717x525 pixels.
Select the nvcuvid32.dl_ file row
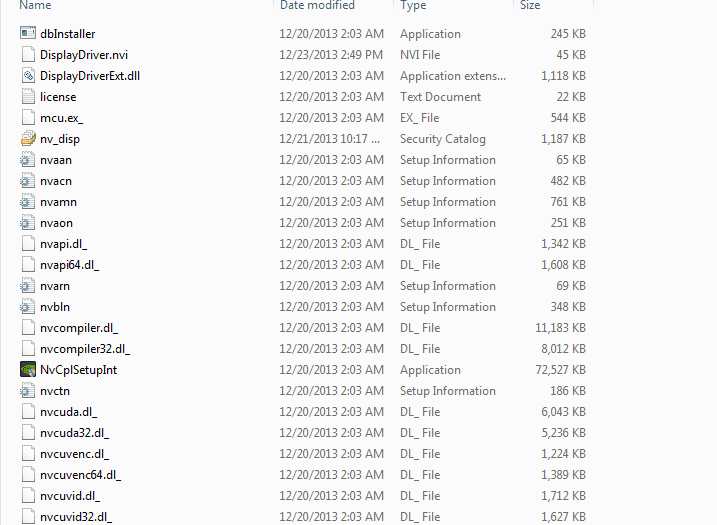pos(76,517)
